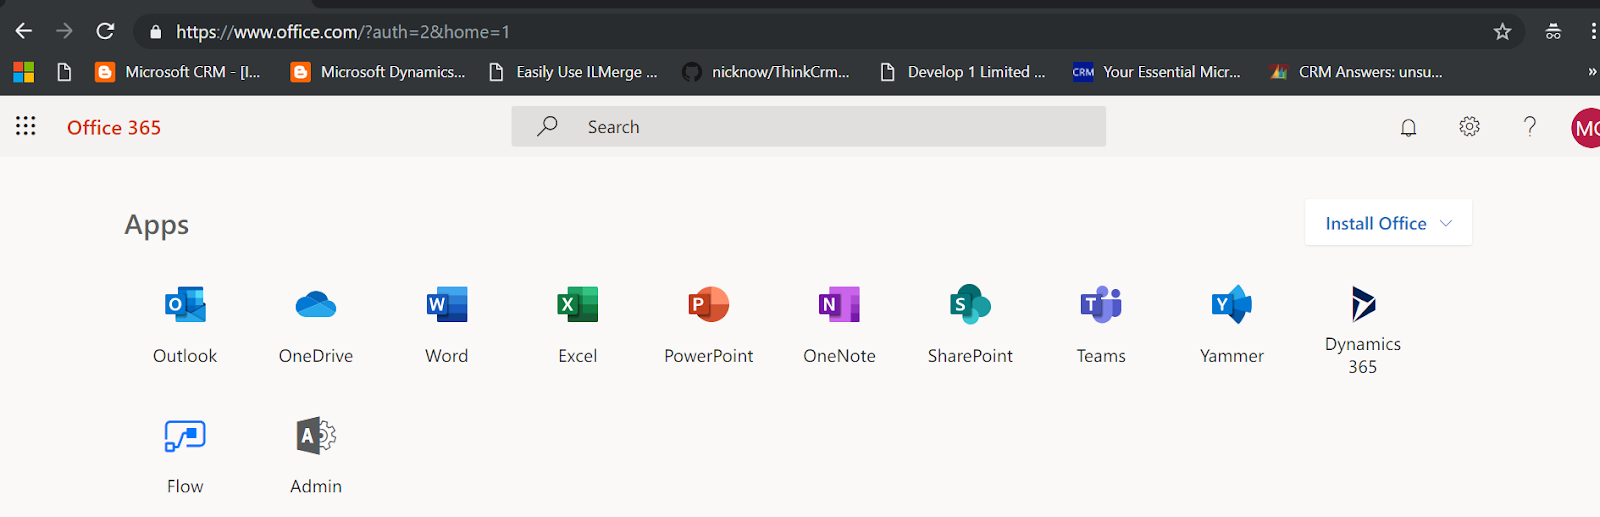Open the Microsoft CRM bookmark
Screen dimensions: 1600x517
pyautogui.click(x=178, y=72)
